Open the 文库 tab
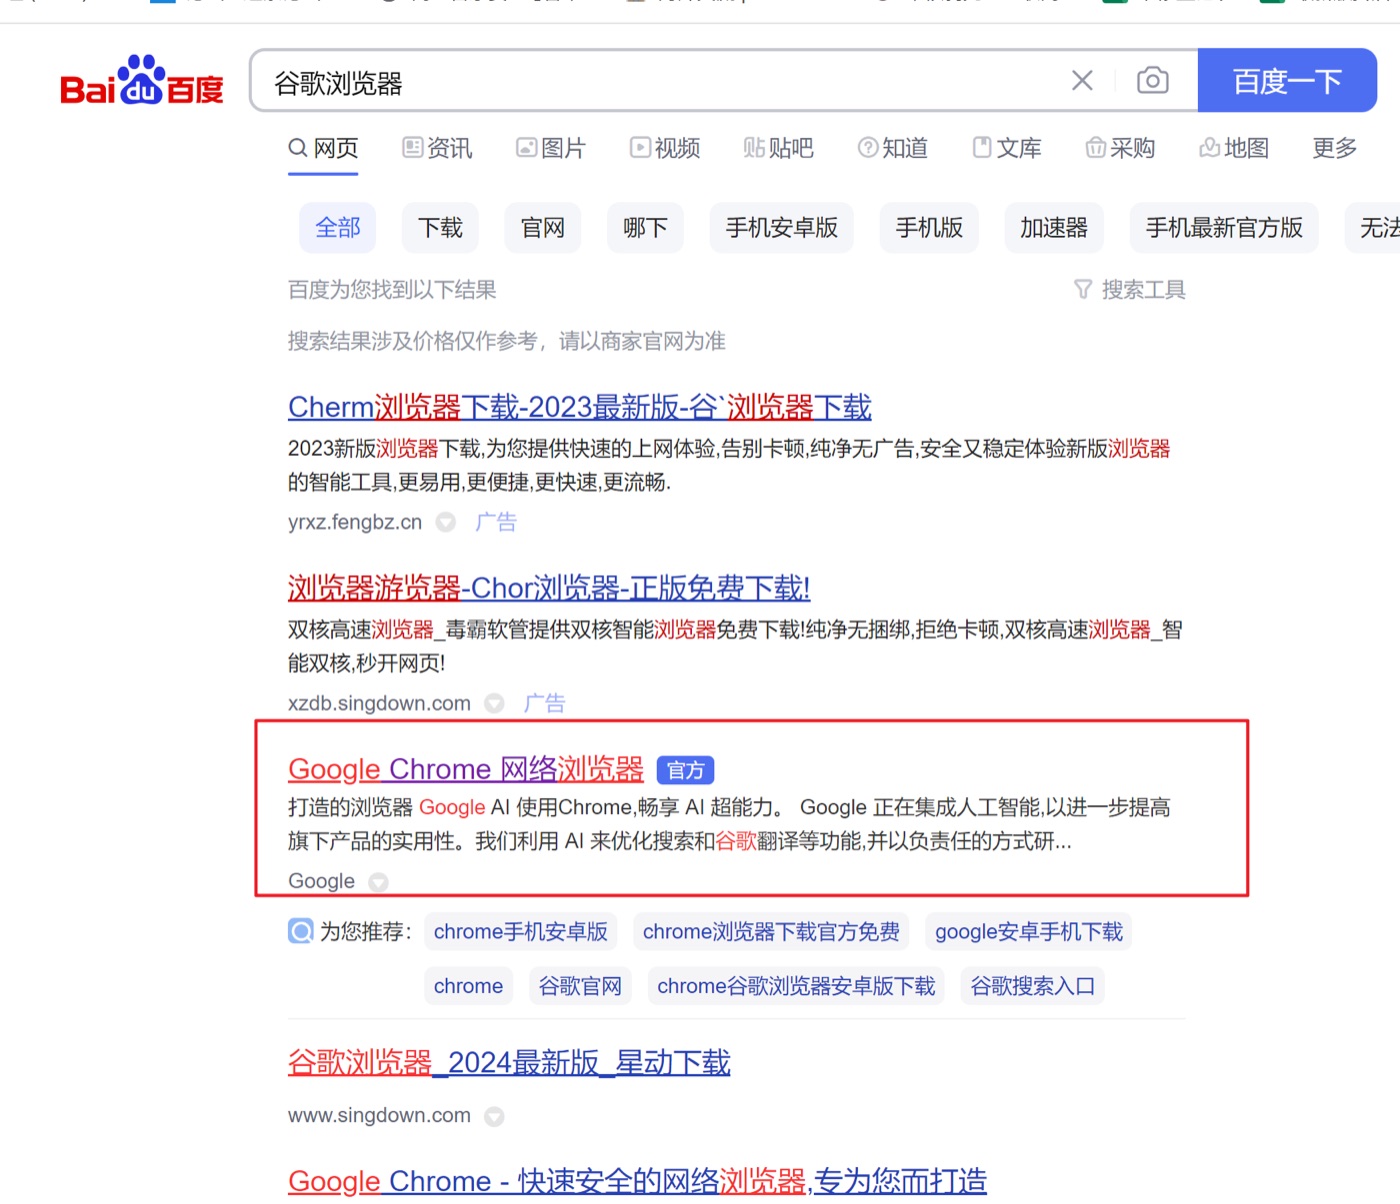The width and height of the screenshot is (1400, 1204). point(1007,149)
